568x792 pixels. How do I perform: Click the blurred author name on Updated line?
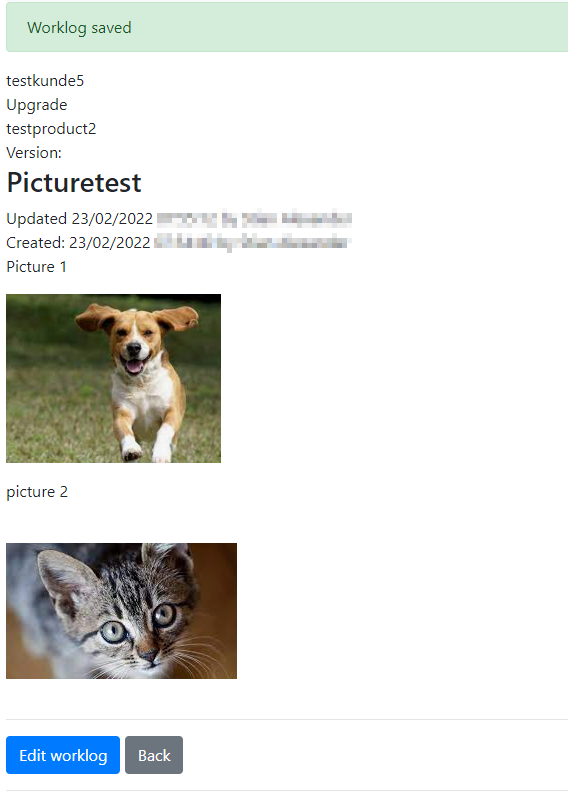(x=296, y=219)
